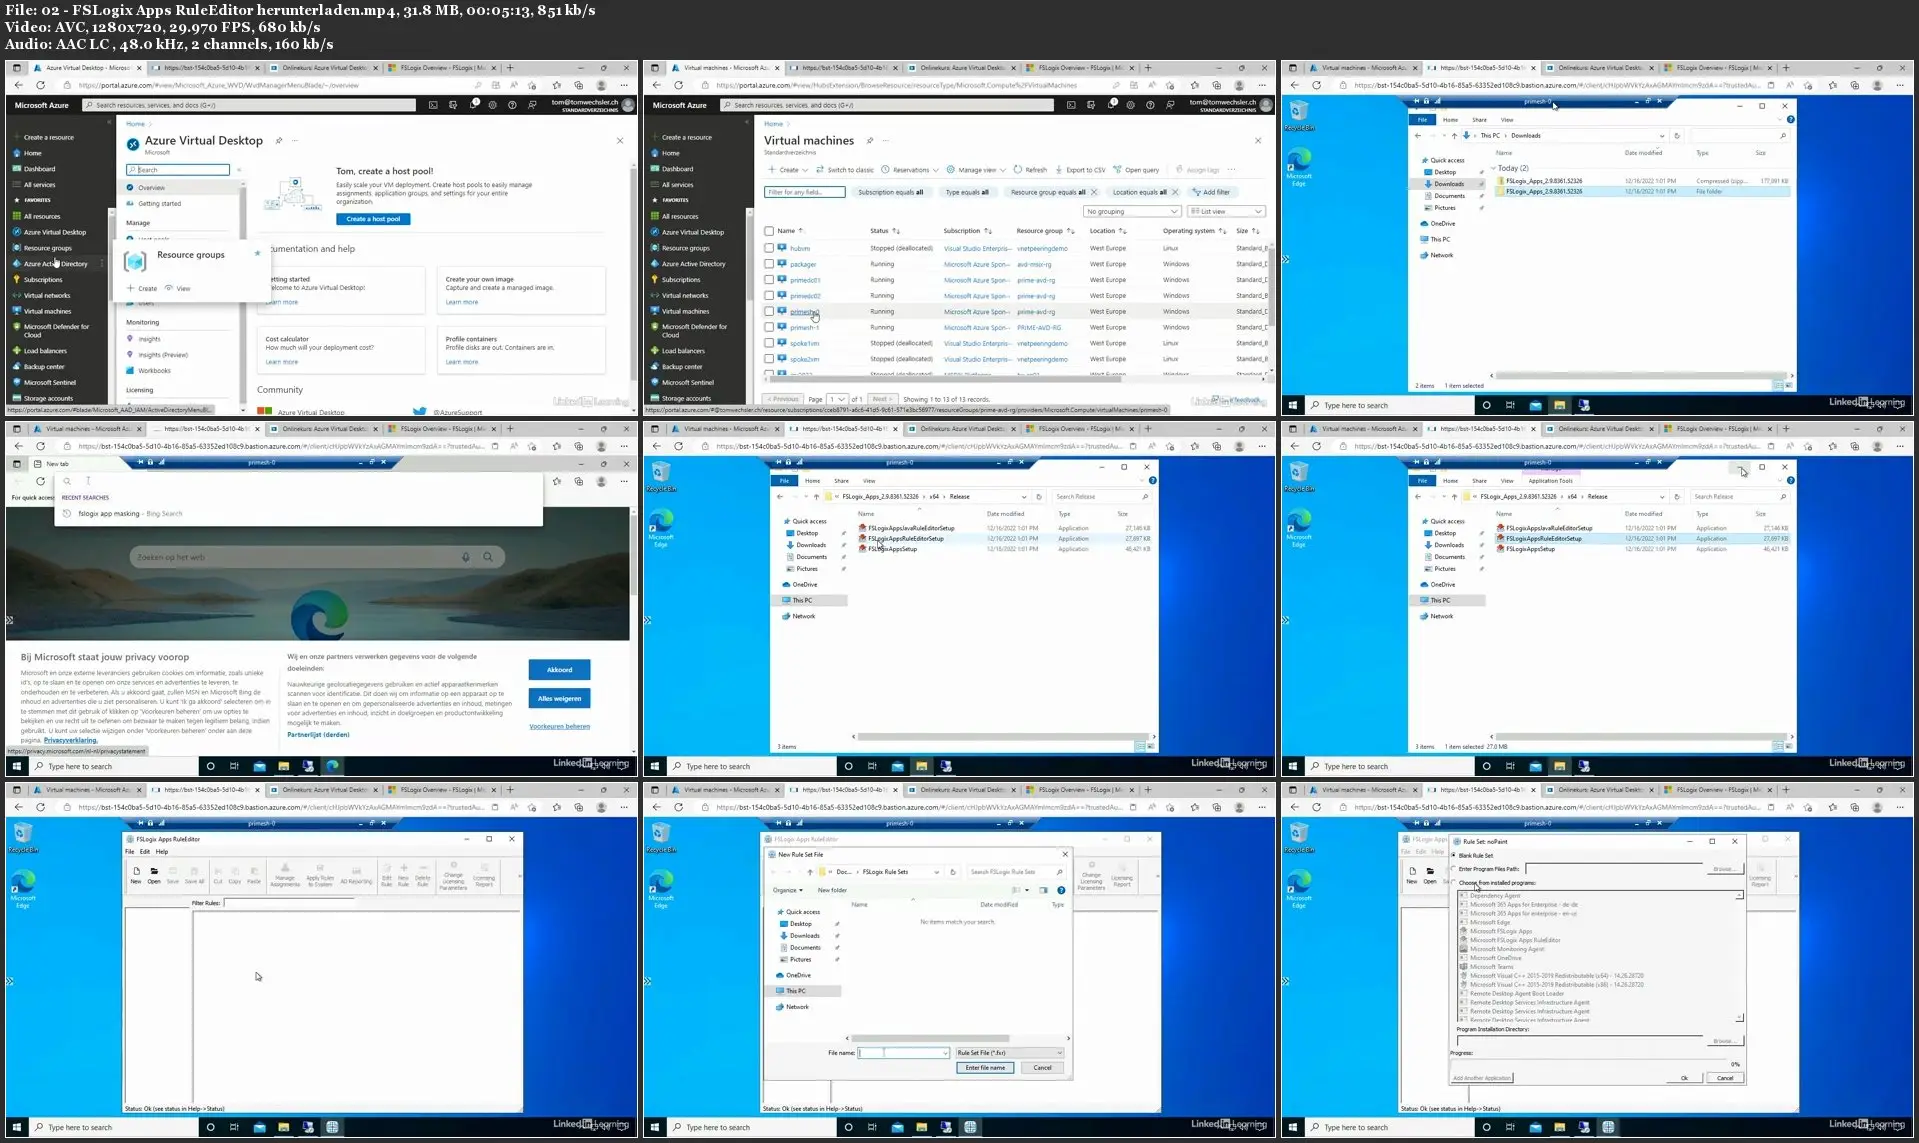
Task: Click Paste icon in FSLogix RuleEditor toolbar
Action: click(254, 875)
